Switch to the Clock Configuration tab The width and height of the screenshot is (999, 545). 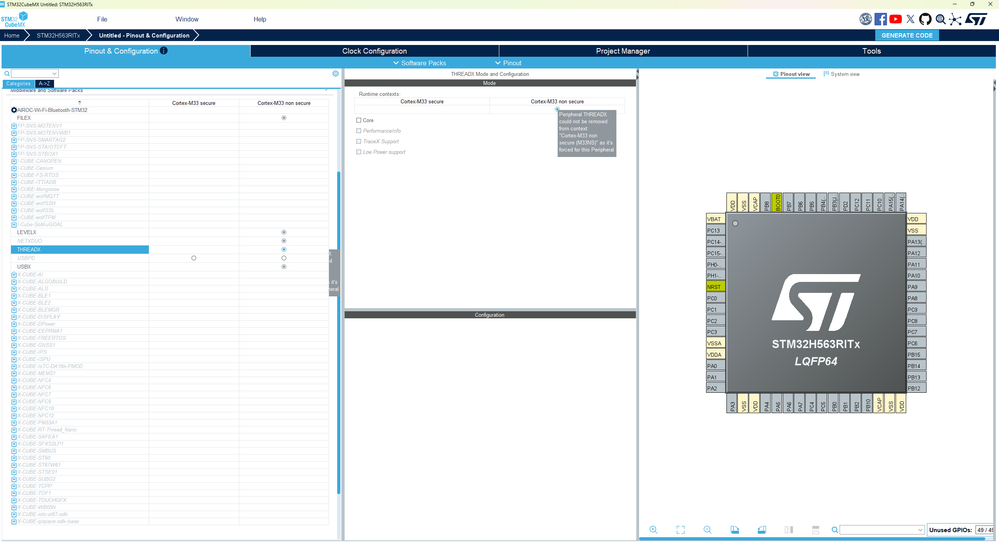point(375,51)
